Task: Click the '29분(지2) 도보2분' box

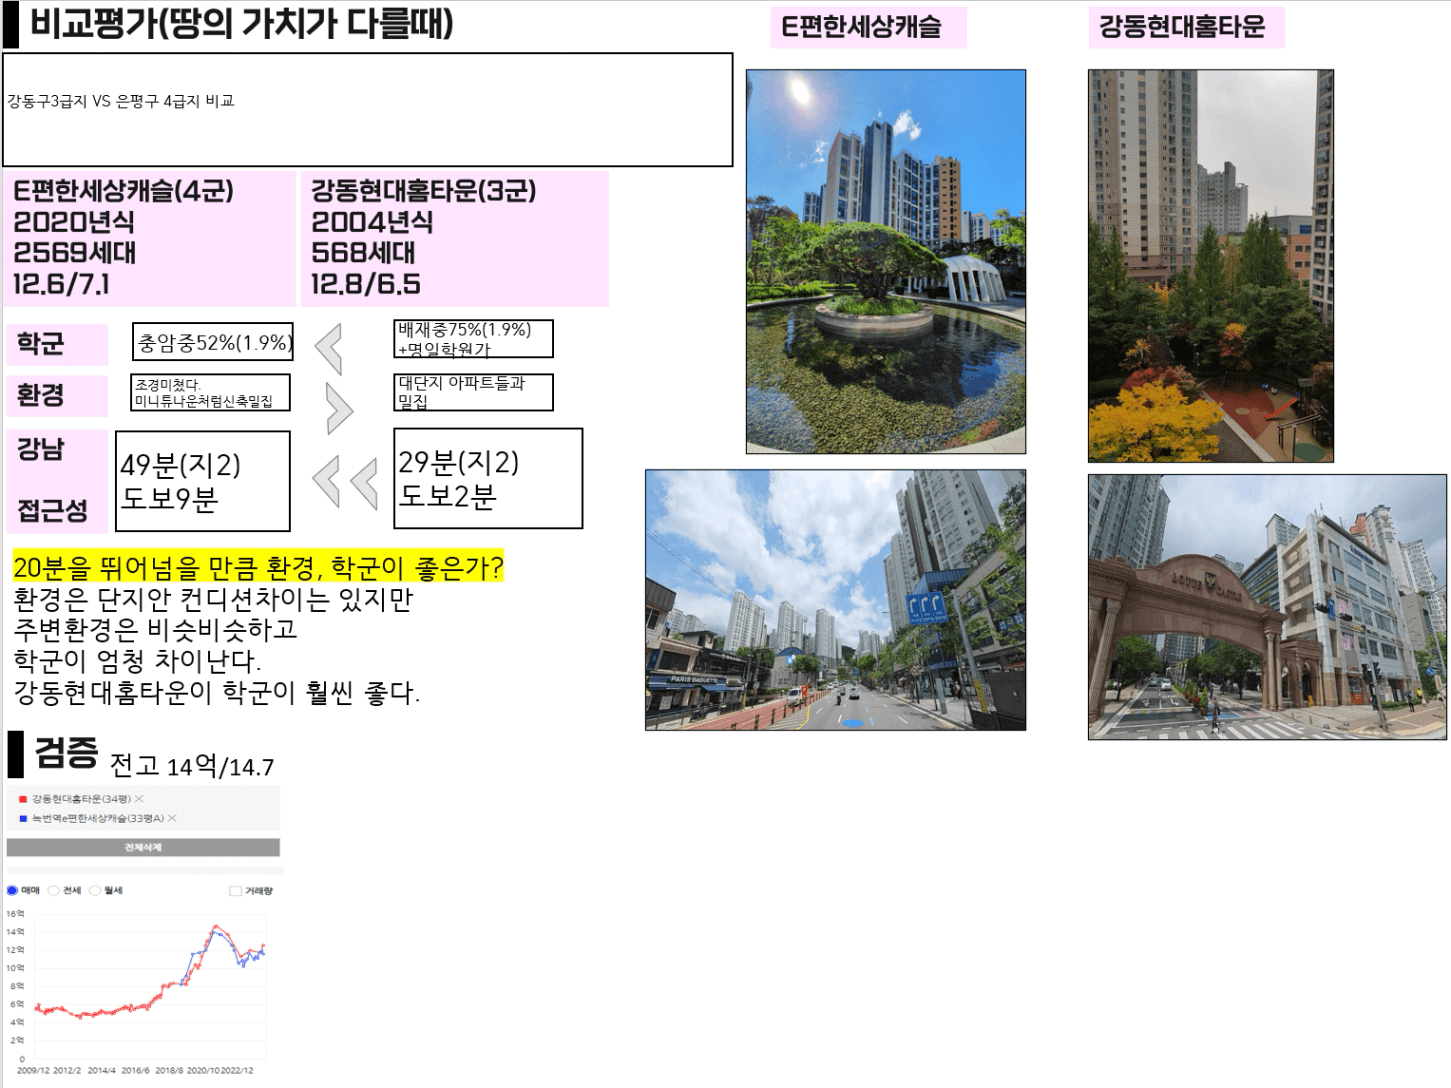Action: point(488,478)
